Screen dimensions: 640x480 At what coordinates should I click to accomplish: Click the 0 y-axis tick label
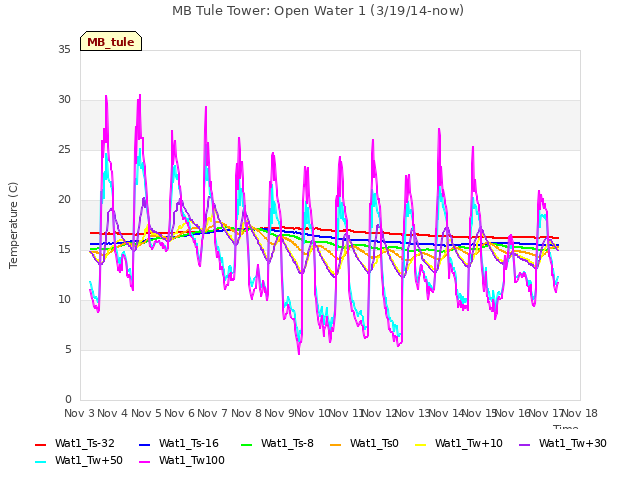coord(68,400)
